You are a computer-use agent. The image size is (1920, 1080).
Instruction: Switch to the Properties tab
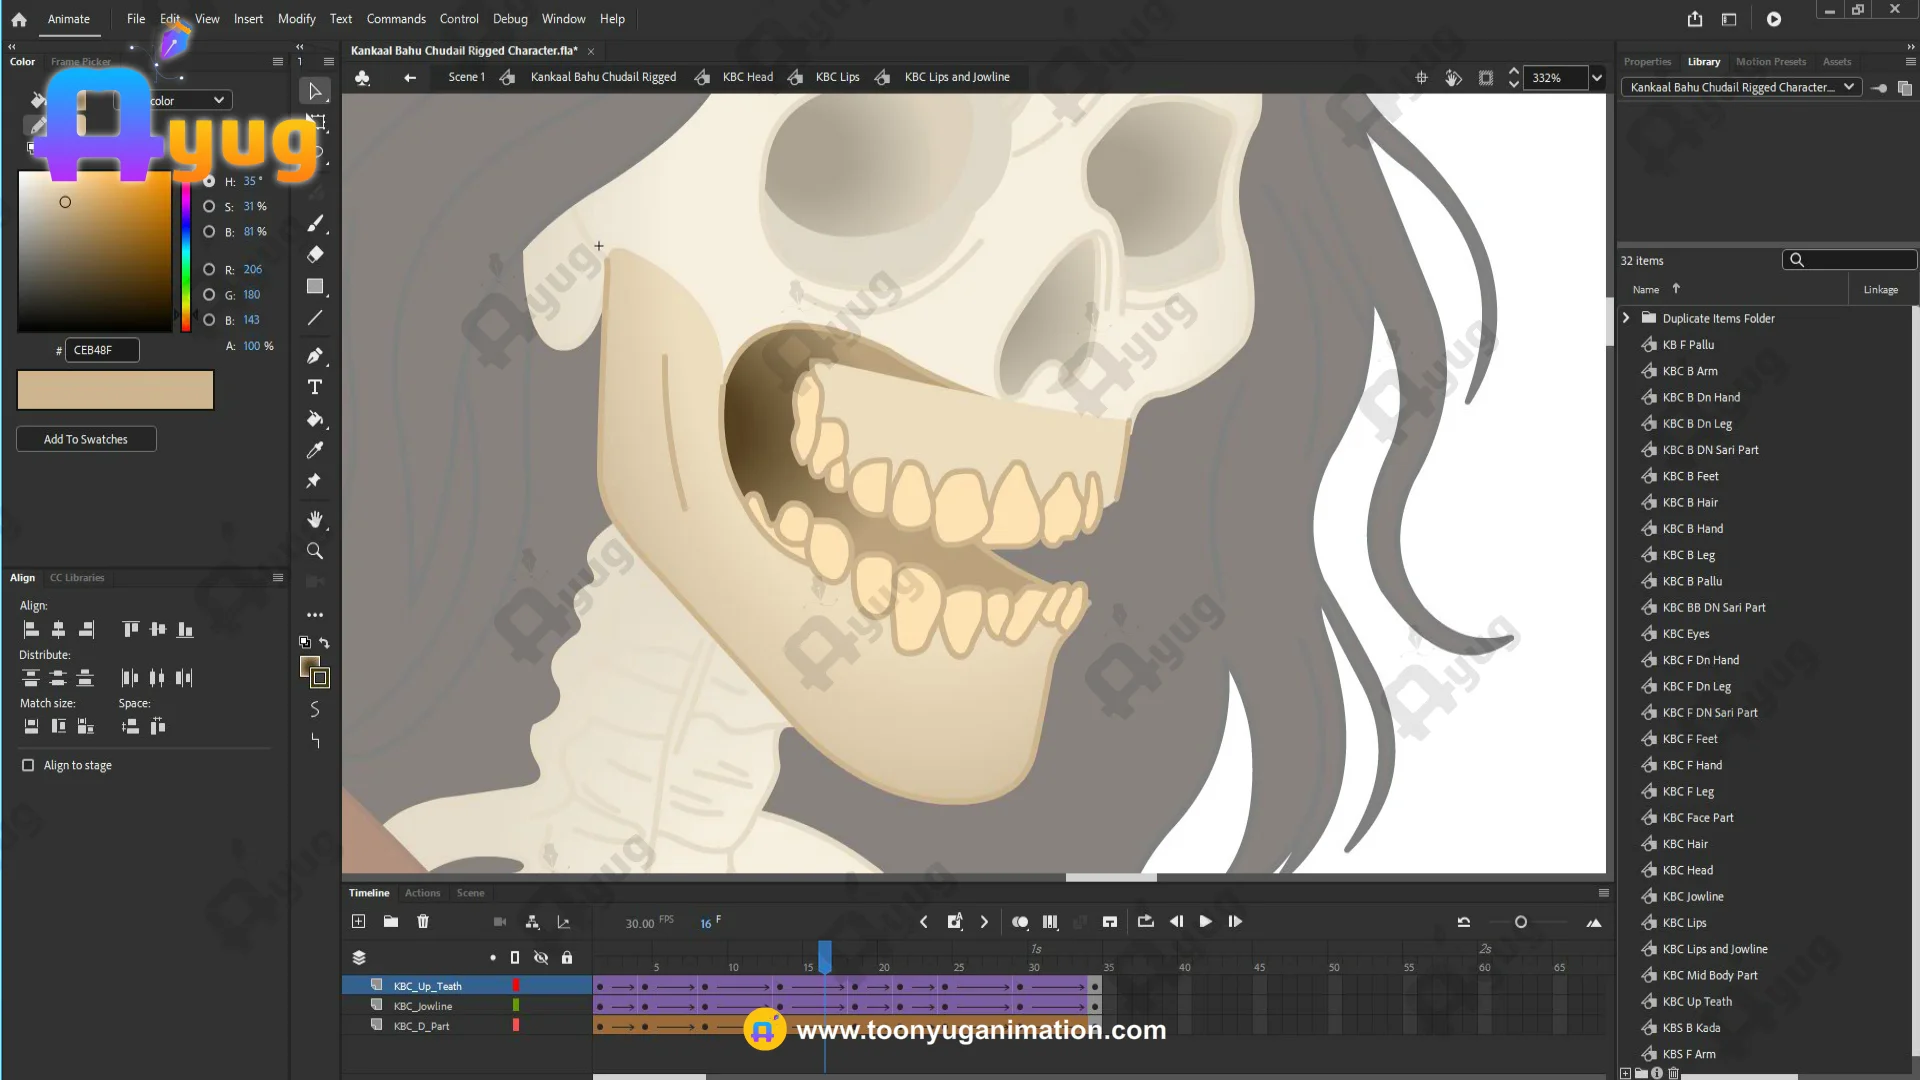1647,62
